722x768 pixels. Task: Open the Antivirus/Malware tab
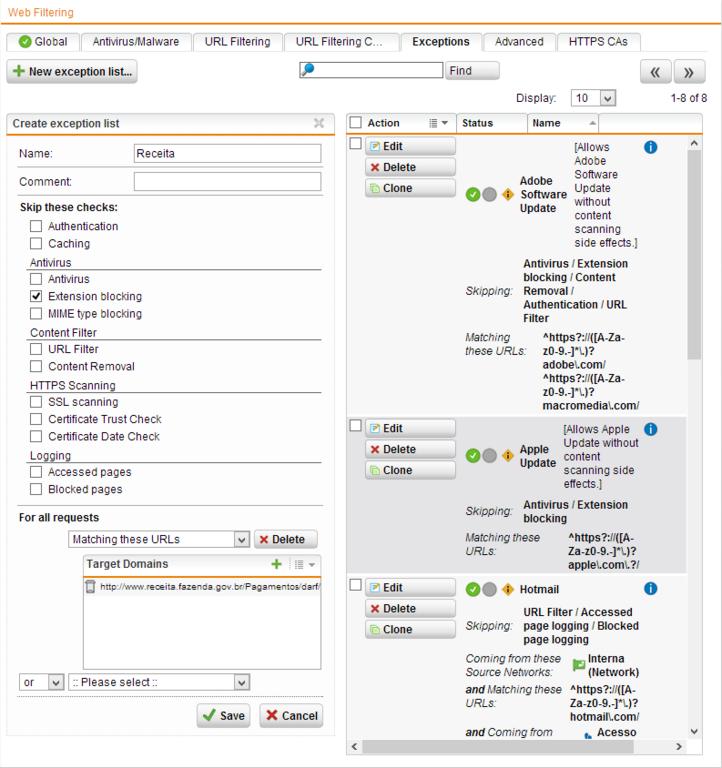[x=136, y=42]
